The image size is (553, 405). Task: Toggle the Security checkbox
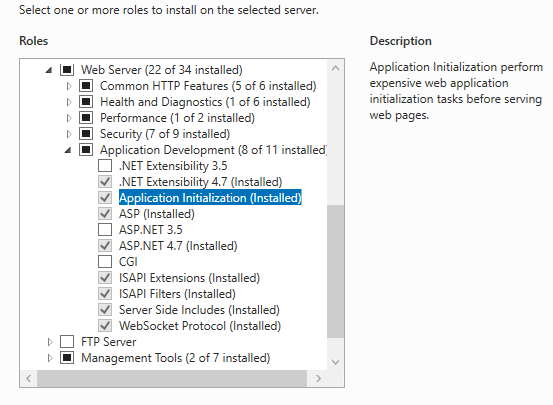point(86,134)
